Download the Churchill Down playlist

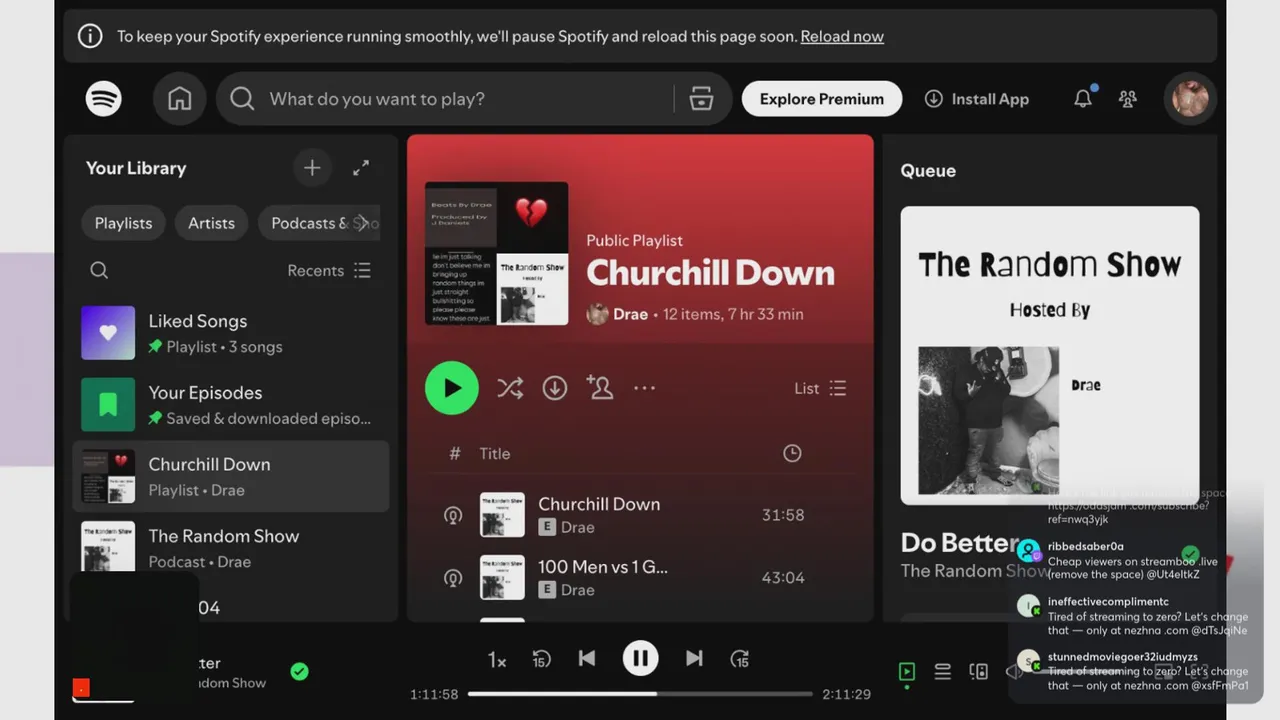[x=555, y=388]
